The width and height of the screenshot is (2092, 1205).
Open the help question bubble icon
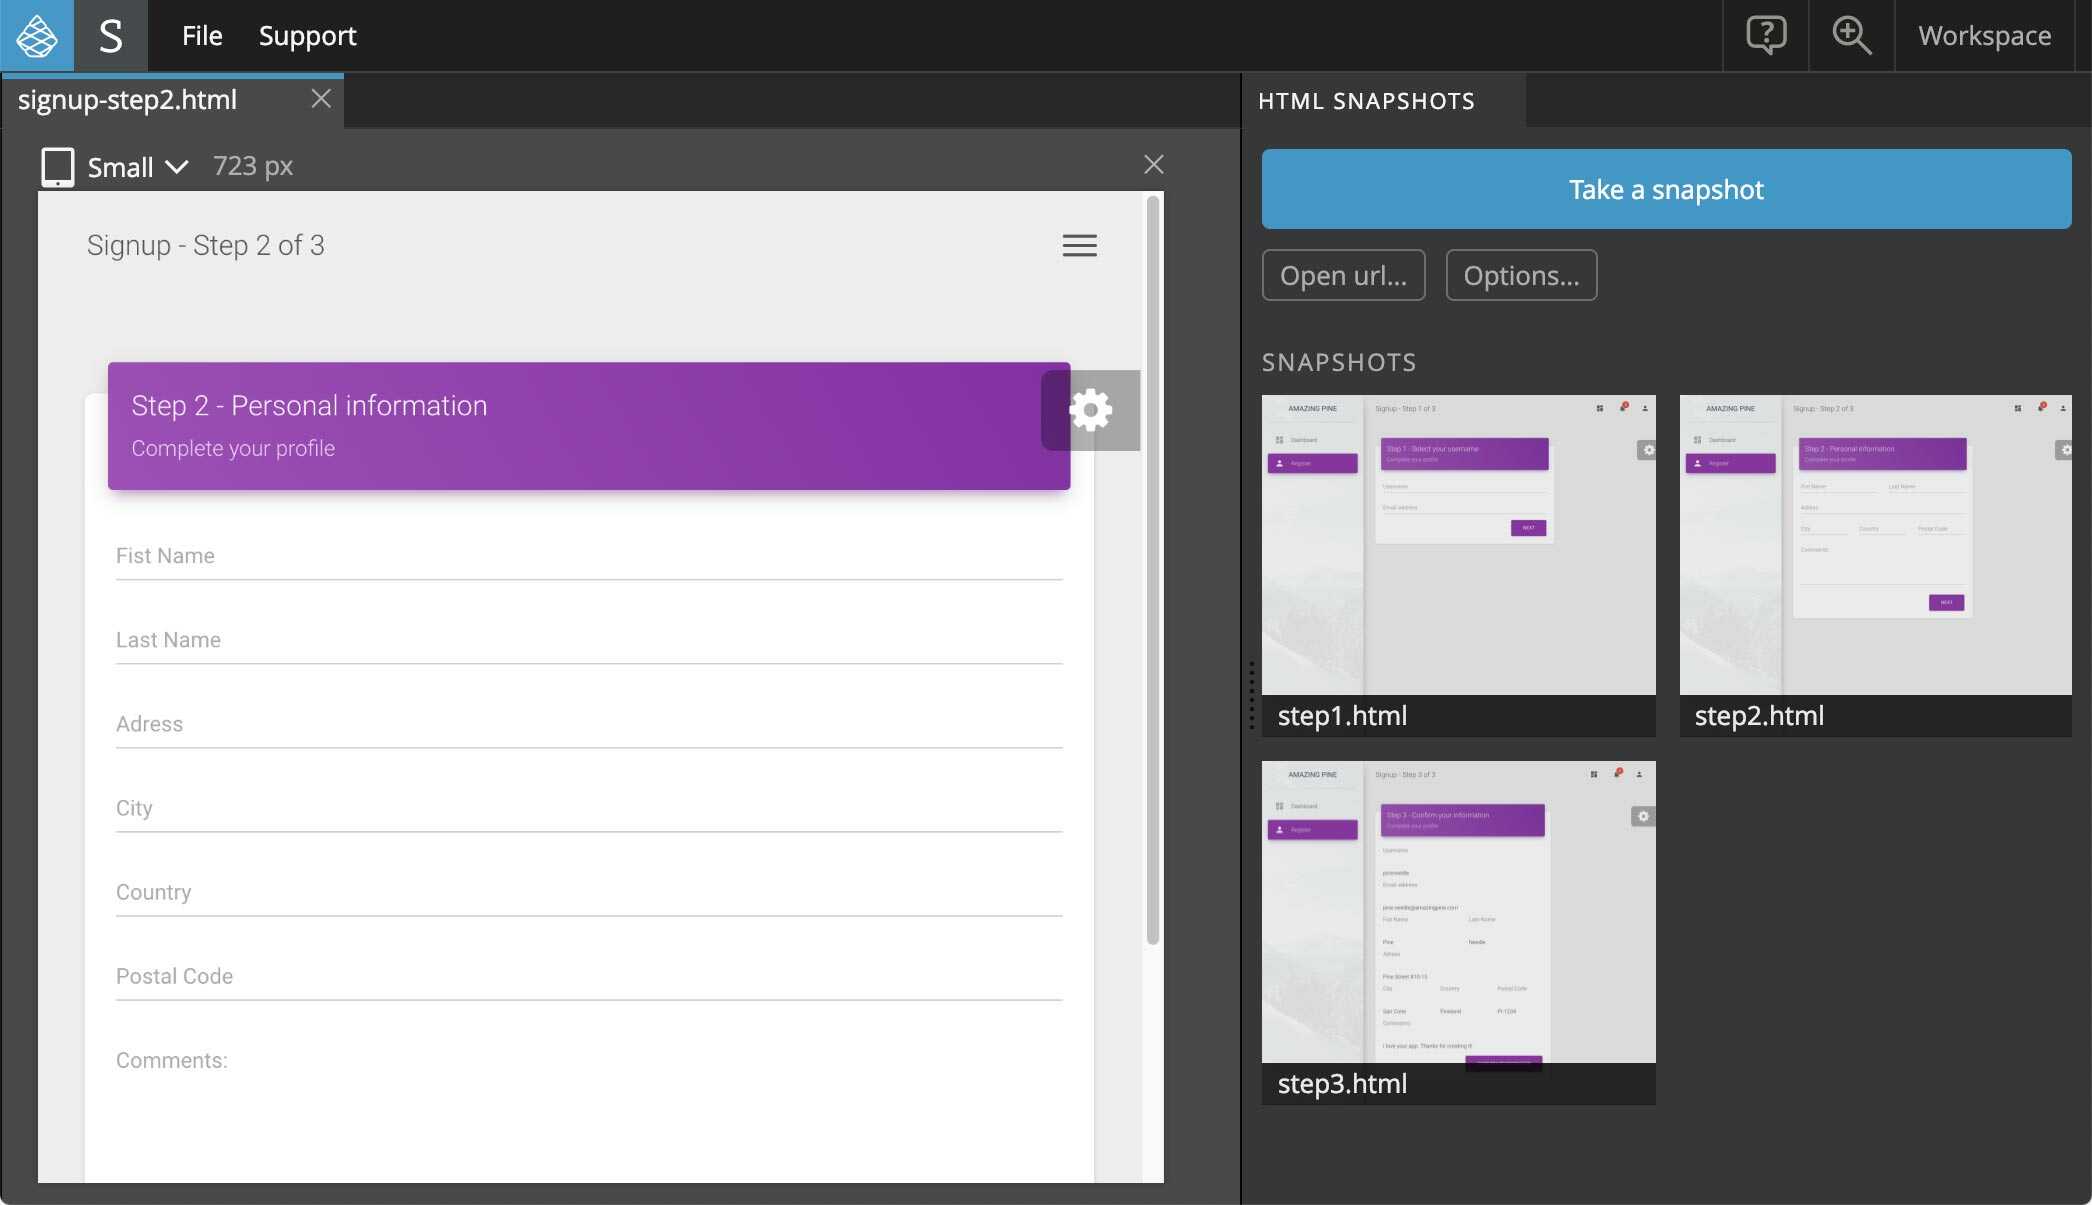pos(1766,35)
